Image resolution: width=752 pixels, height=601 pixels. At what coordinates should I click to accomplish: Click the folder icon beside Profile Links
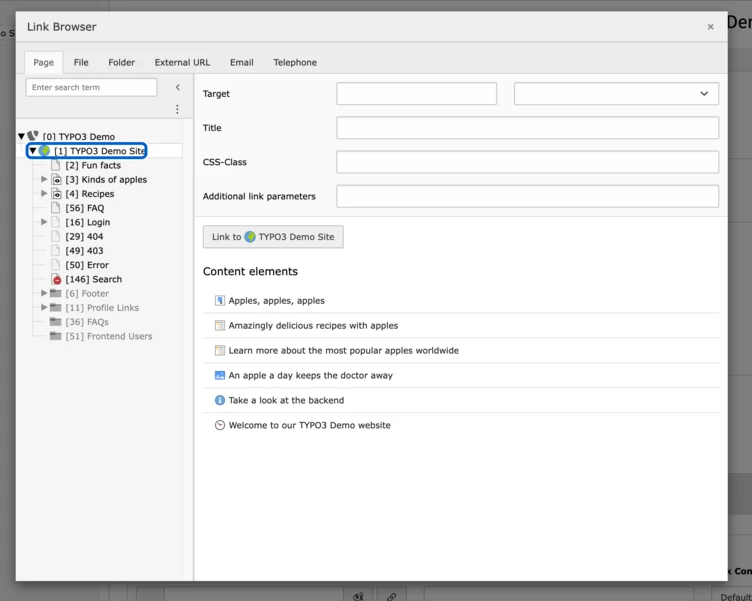click(56, 307)
